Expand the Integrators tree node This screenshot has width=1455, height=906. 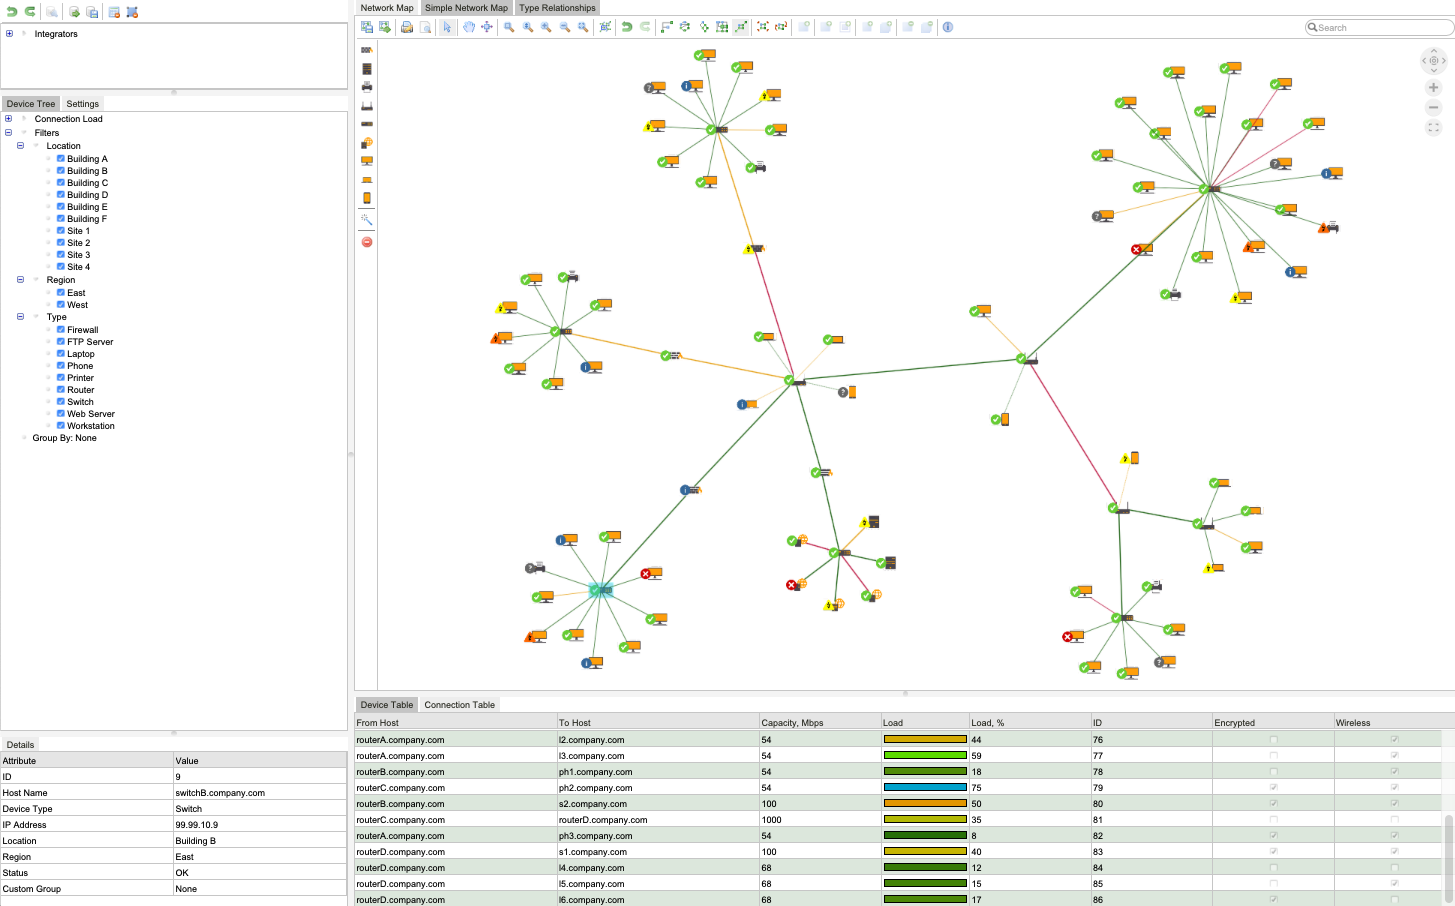pyautogui.click(x=9, y=34)
